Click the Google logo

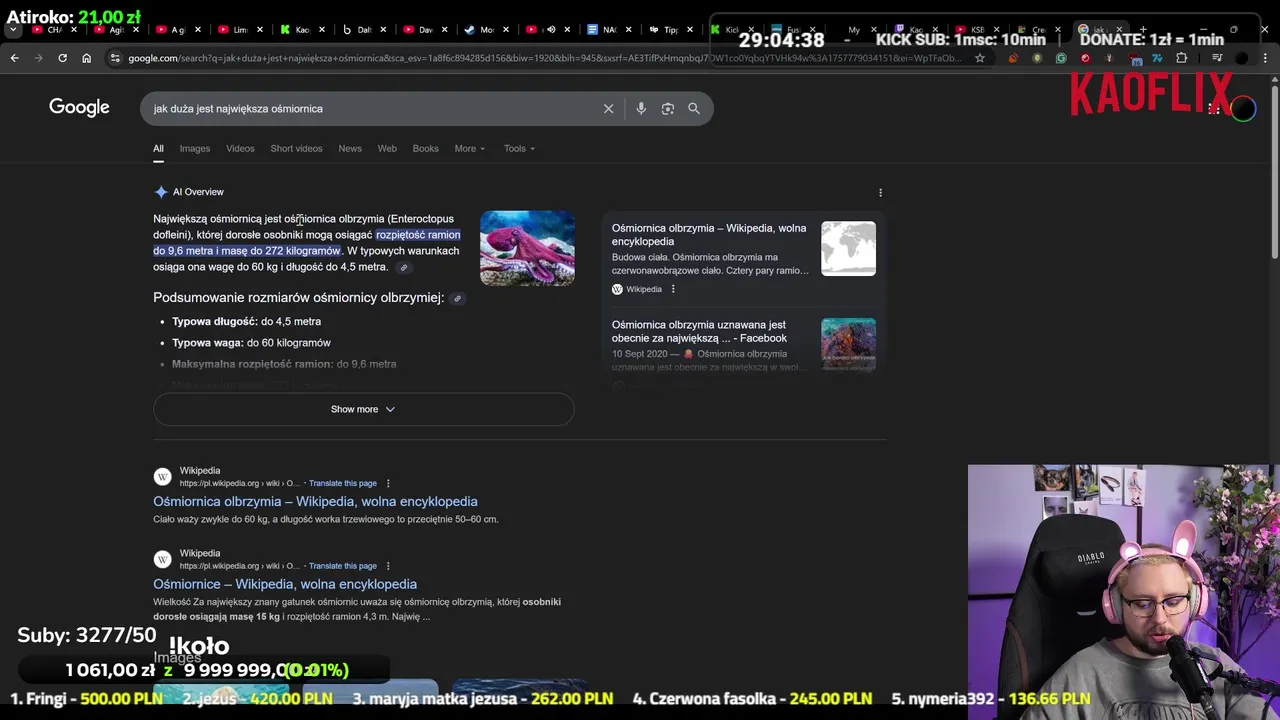pos(79,108)
